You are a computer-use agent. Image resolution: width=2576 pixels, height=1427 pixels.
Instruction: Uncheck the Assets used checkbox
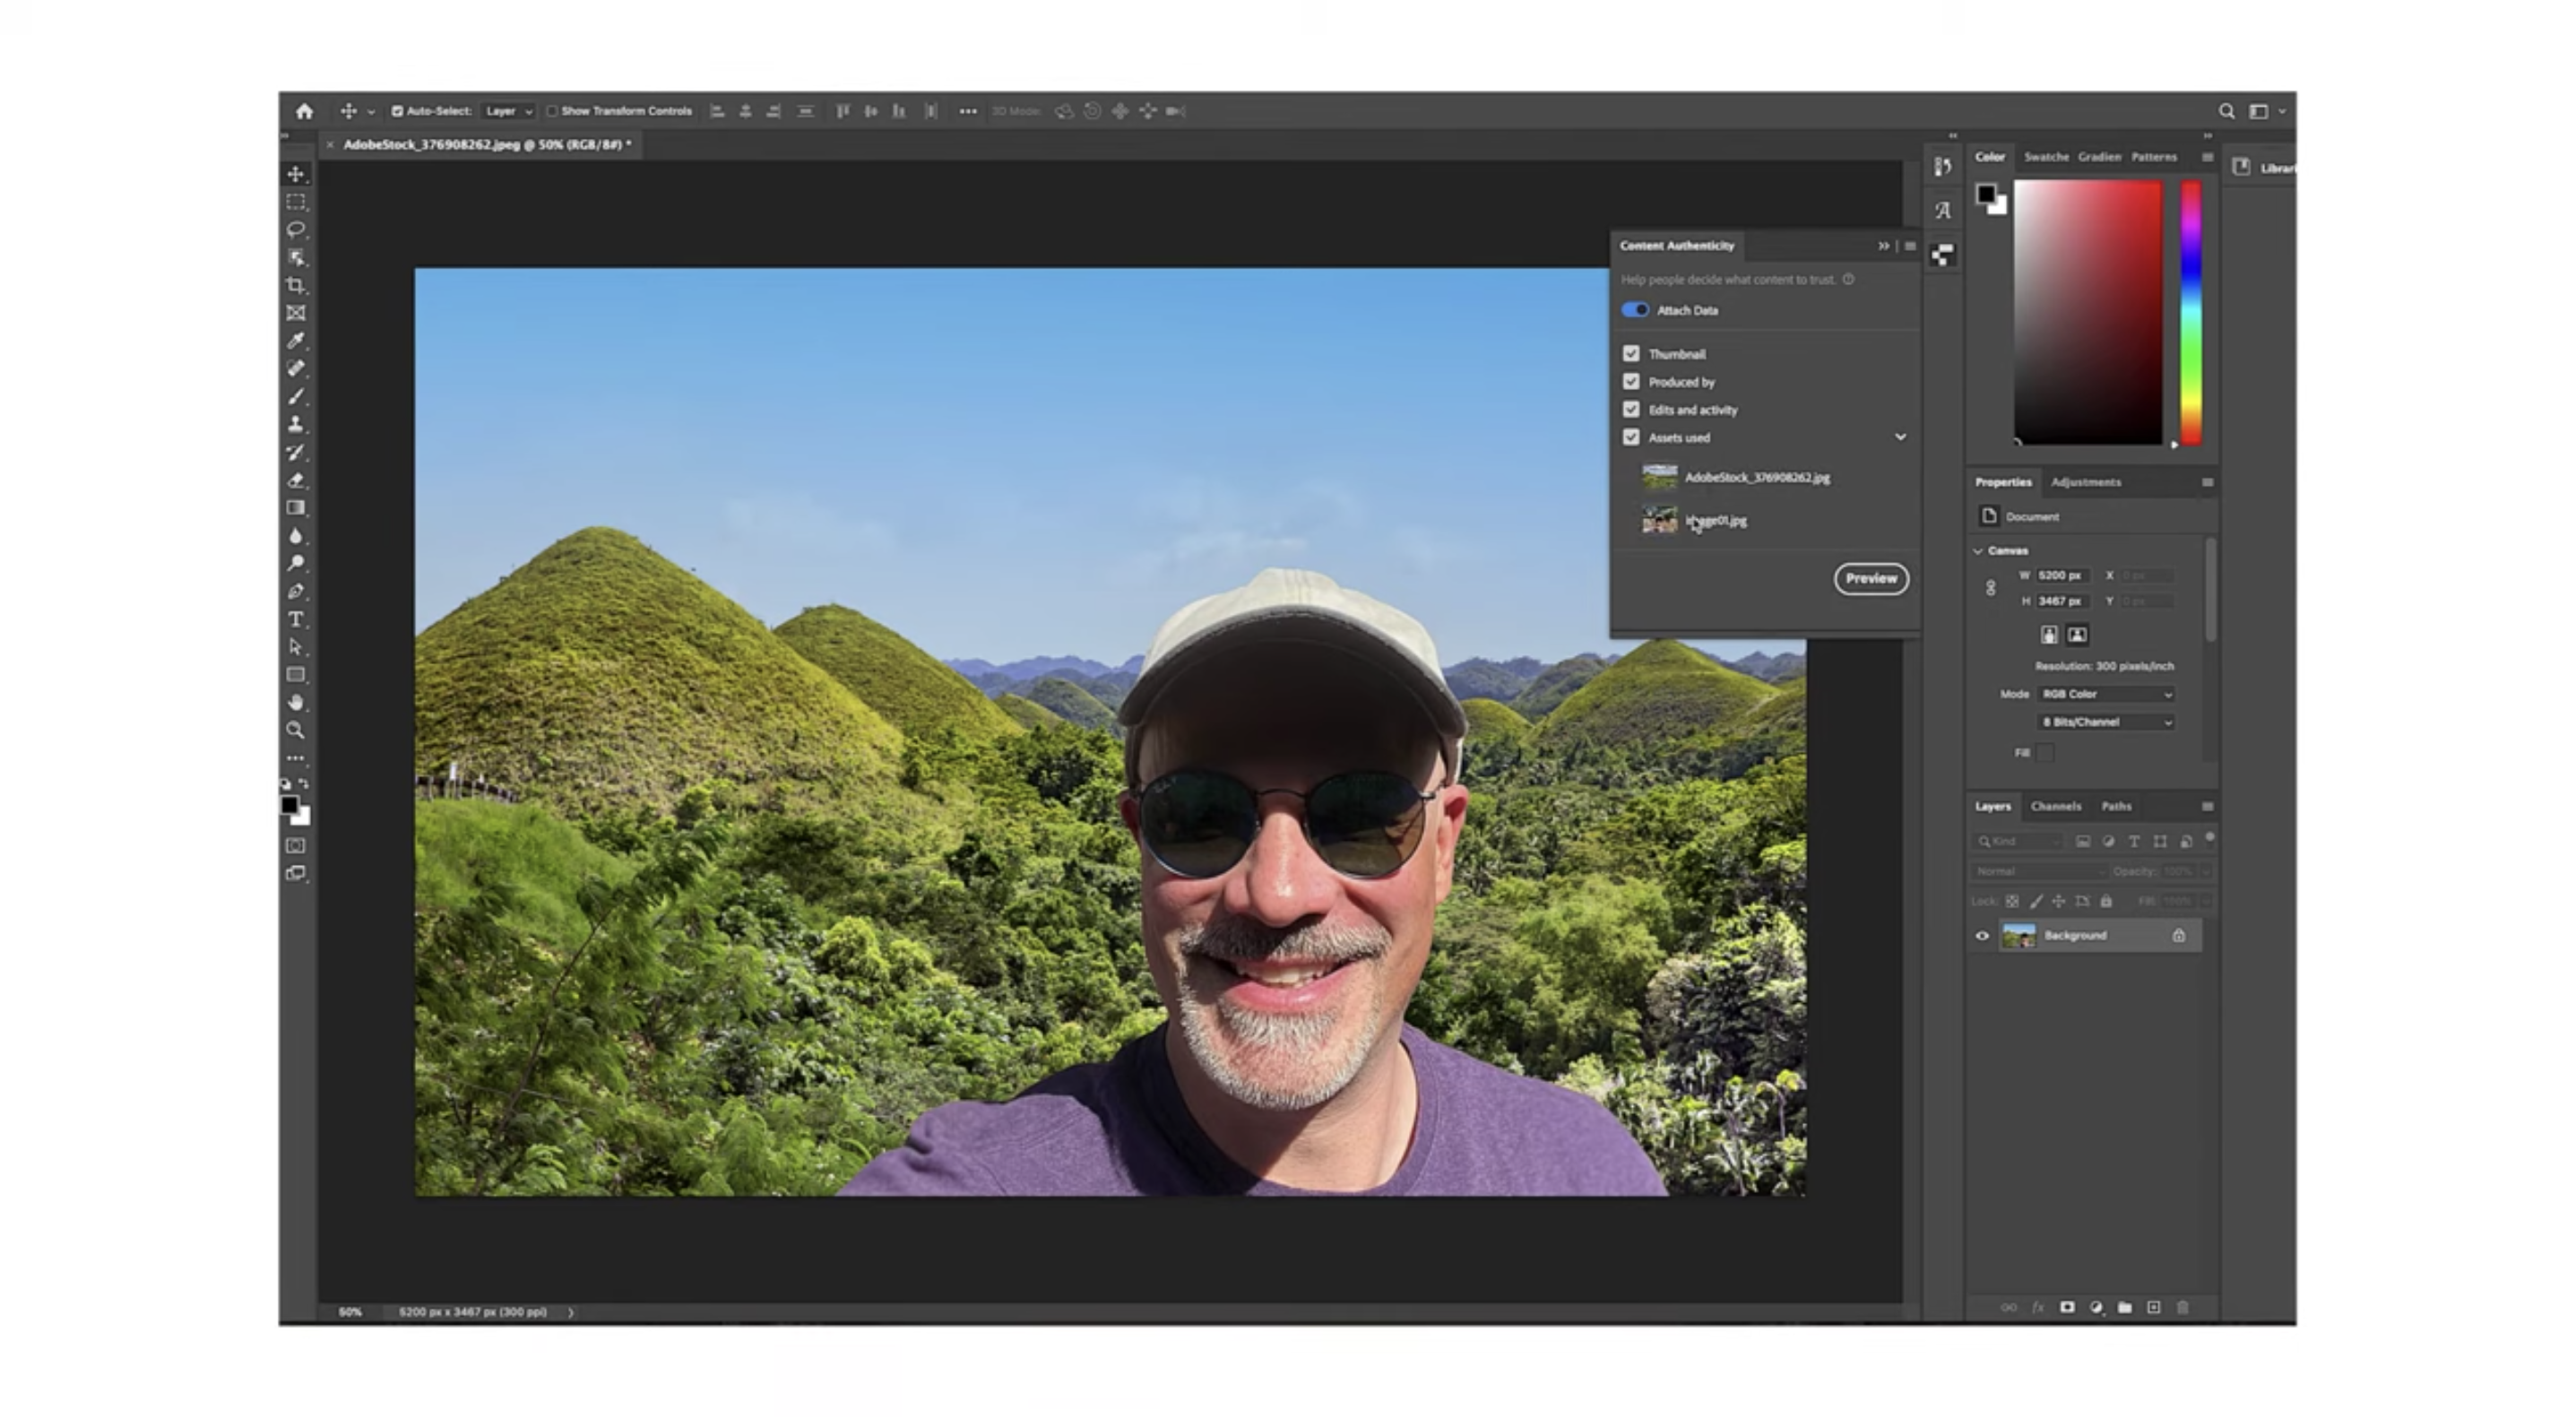point(1632,438)
